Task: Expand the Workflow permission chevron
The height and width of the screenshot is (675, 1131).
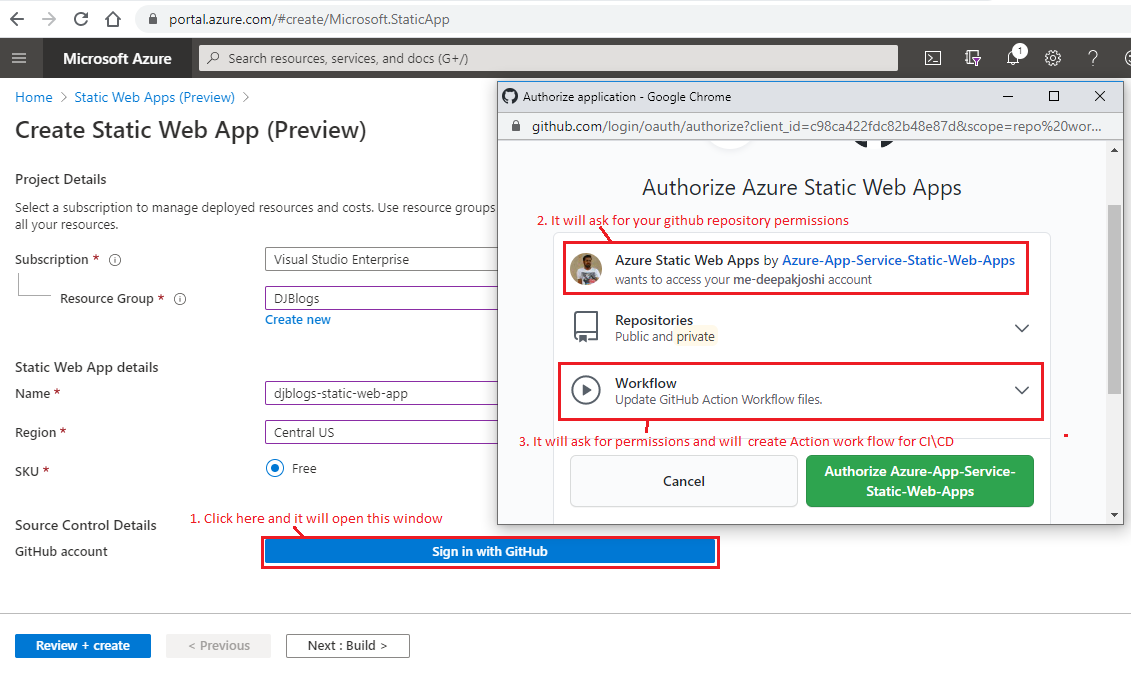Action: [x=1021, y=390]
